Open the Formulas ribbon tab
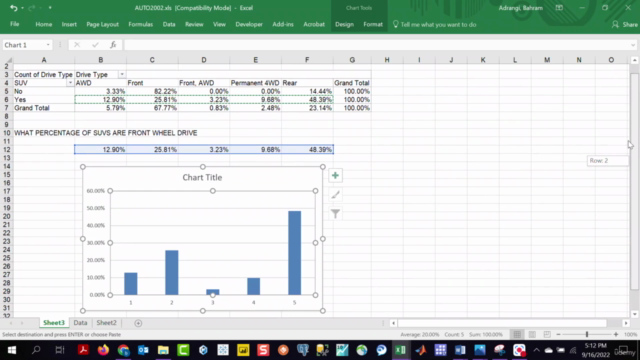Image resolution: width=640 pixels, height=360 pixels. (x=140, y=24)
